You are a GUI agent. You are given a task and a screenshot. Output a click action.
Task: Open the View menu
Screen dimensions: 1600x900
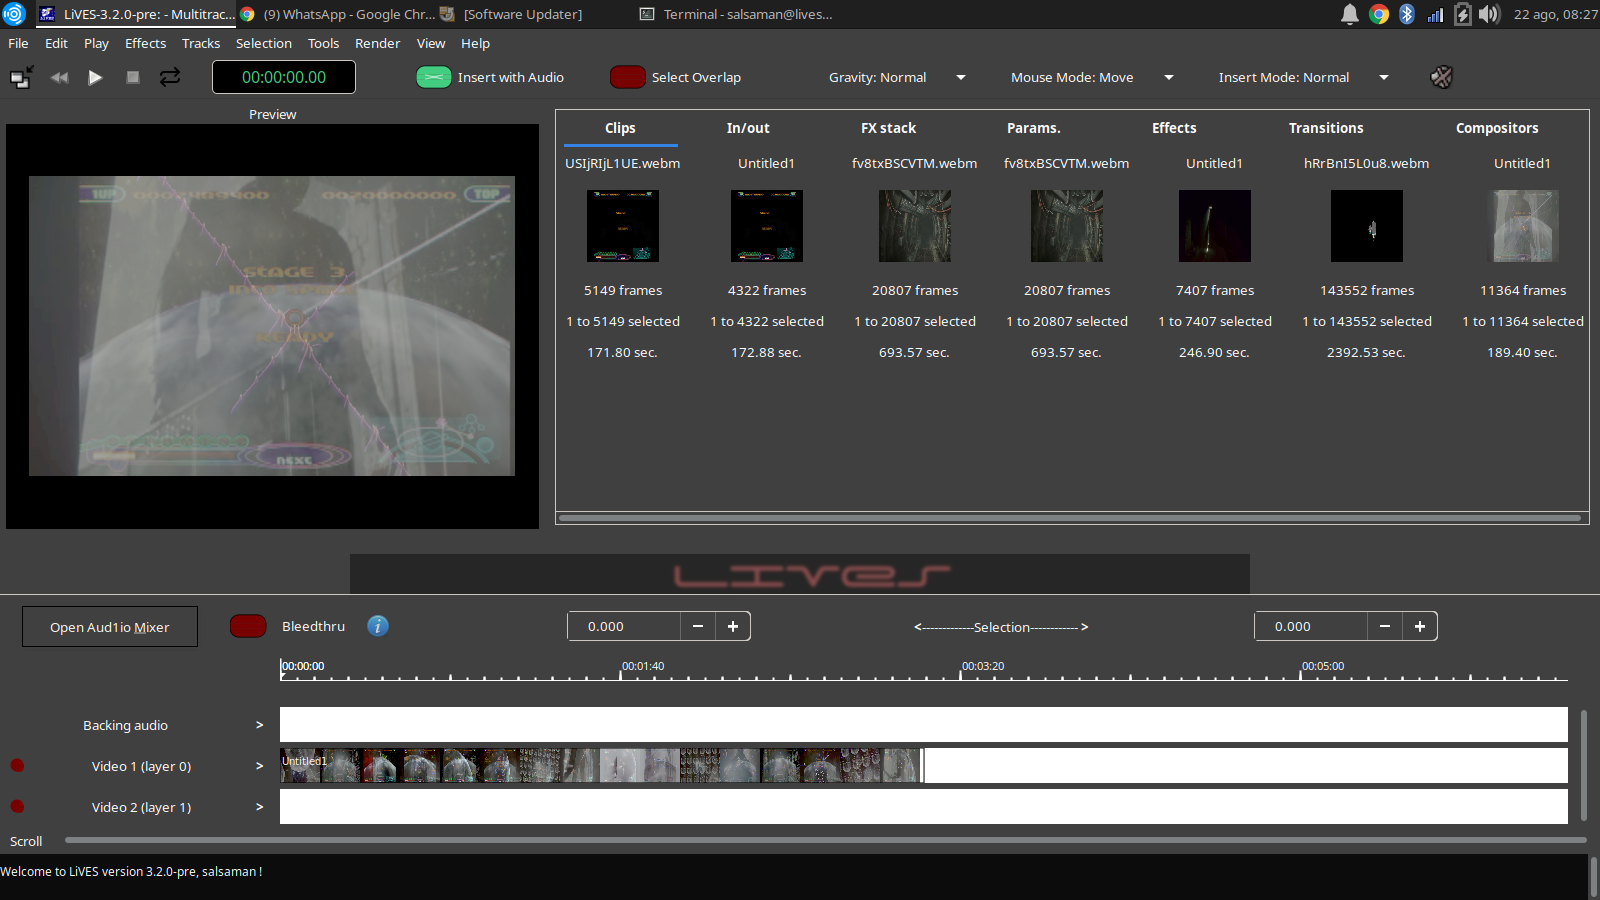[x=431, y=43]
